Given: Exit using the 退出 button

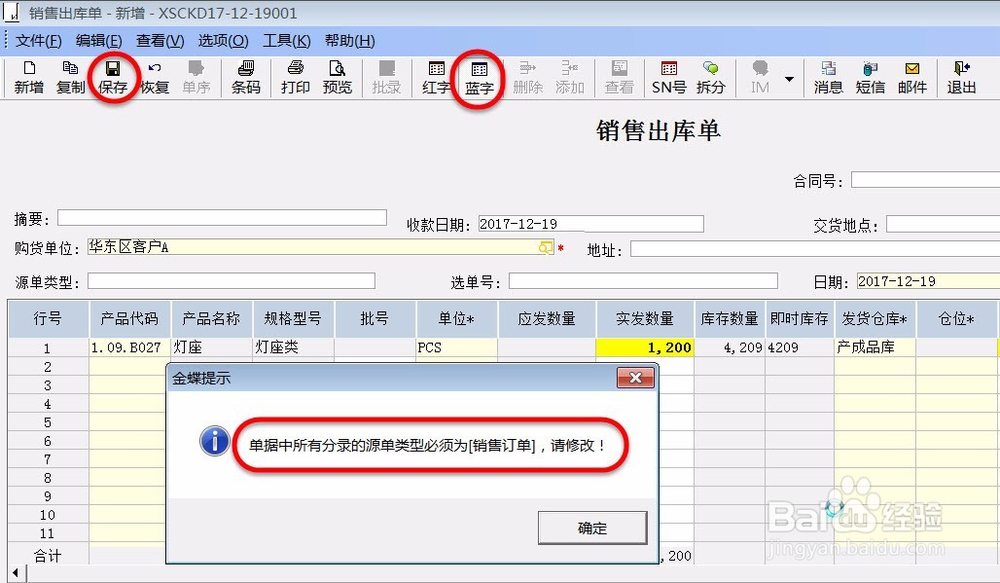Looking at the screenshot, I should click(960, 78).
